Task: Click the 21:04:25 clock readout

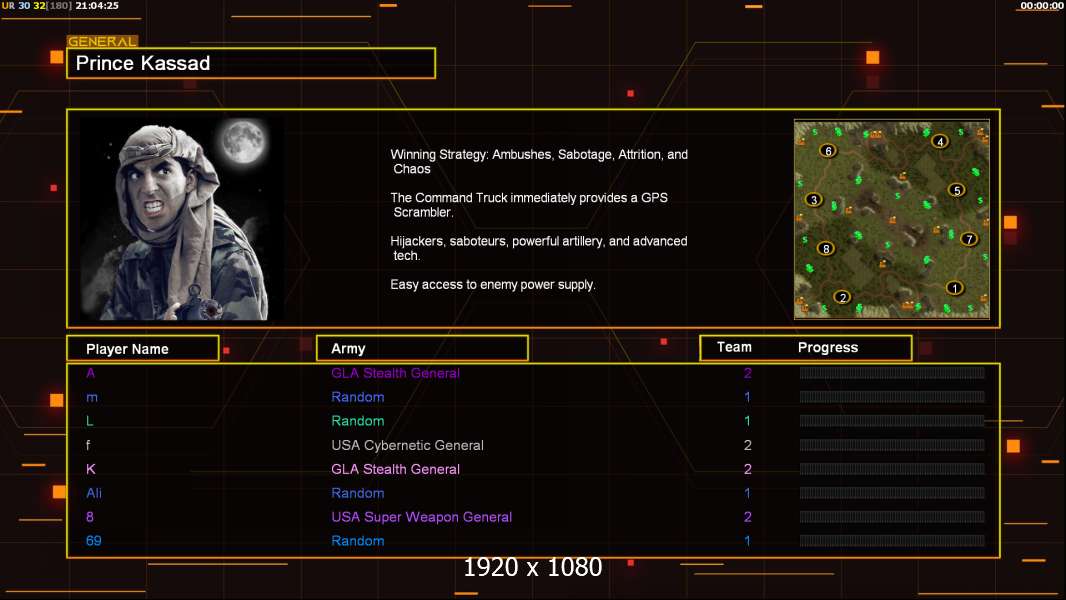Action: tap(97, 5)
